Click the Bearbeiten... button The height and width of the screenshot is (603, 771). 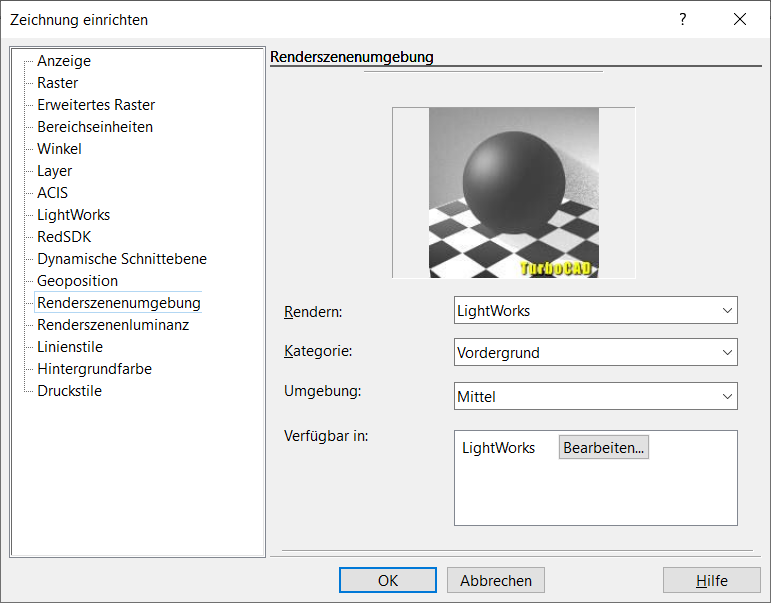[x=603, y=448]
